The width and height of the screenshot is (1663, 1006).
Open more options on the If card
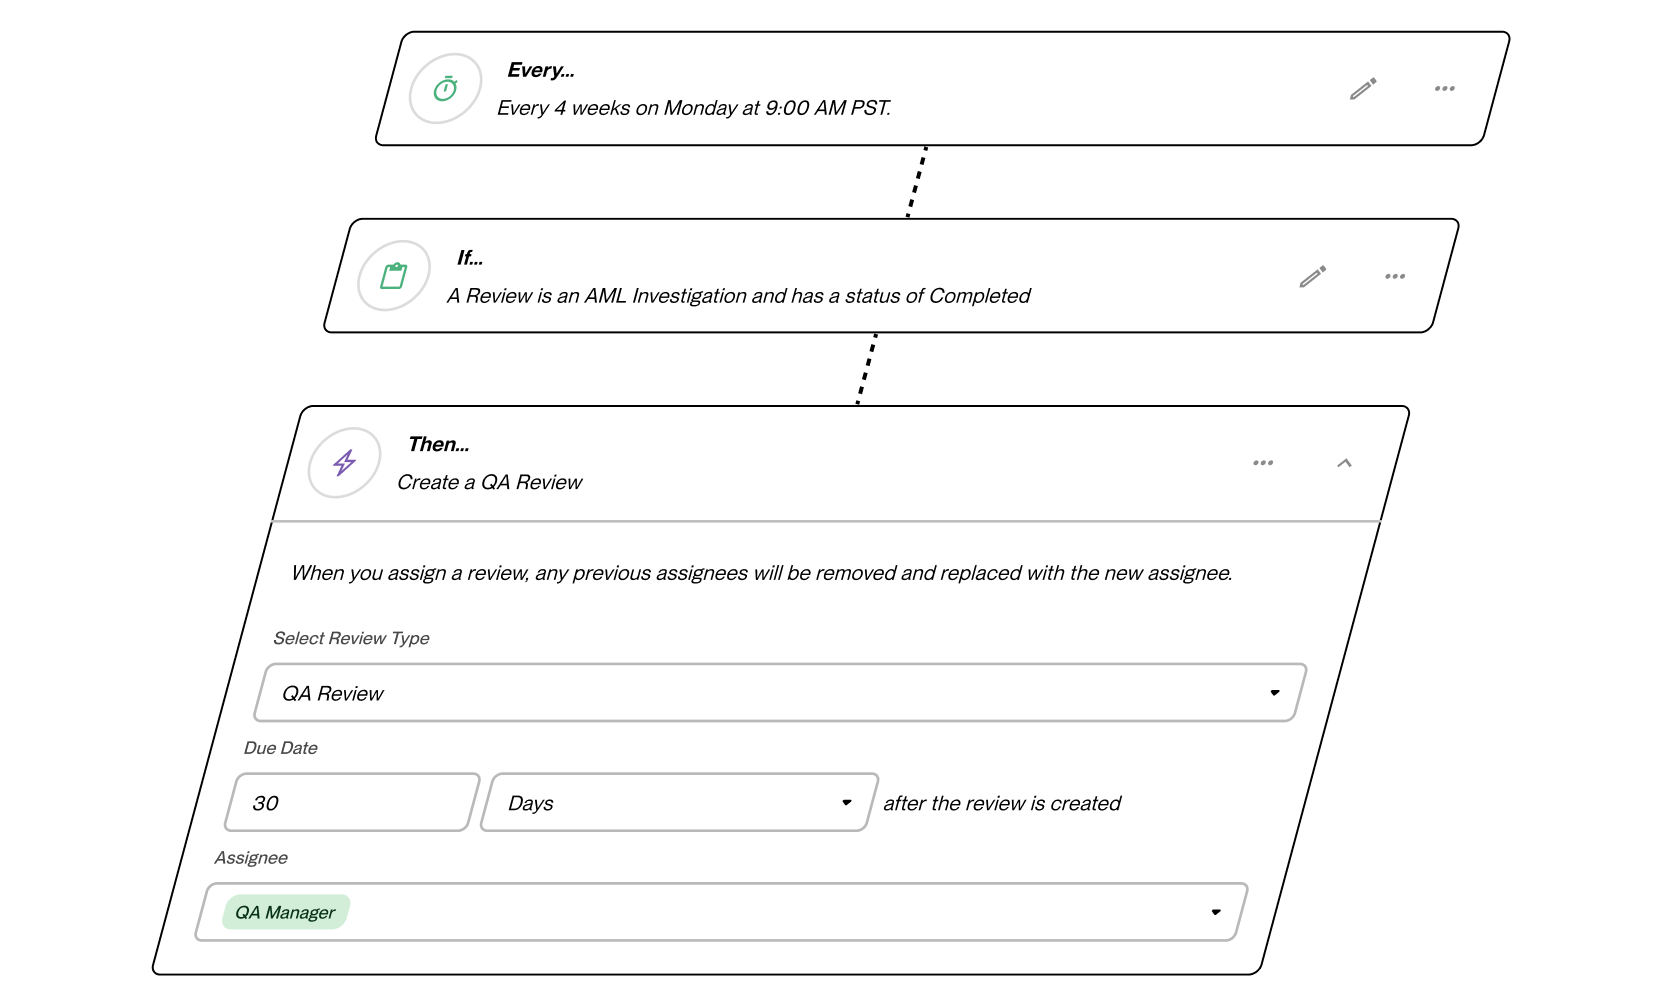(1395, 277)
